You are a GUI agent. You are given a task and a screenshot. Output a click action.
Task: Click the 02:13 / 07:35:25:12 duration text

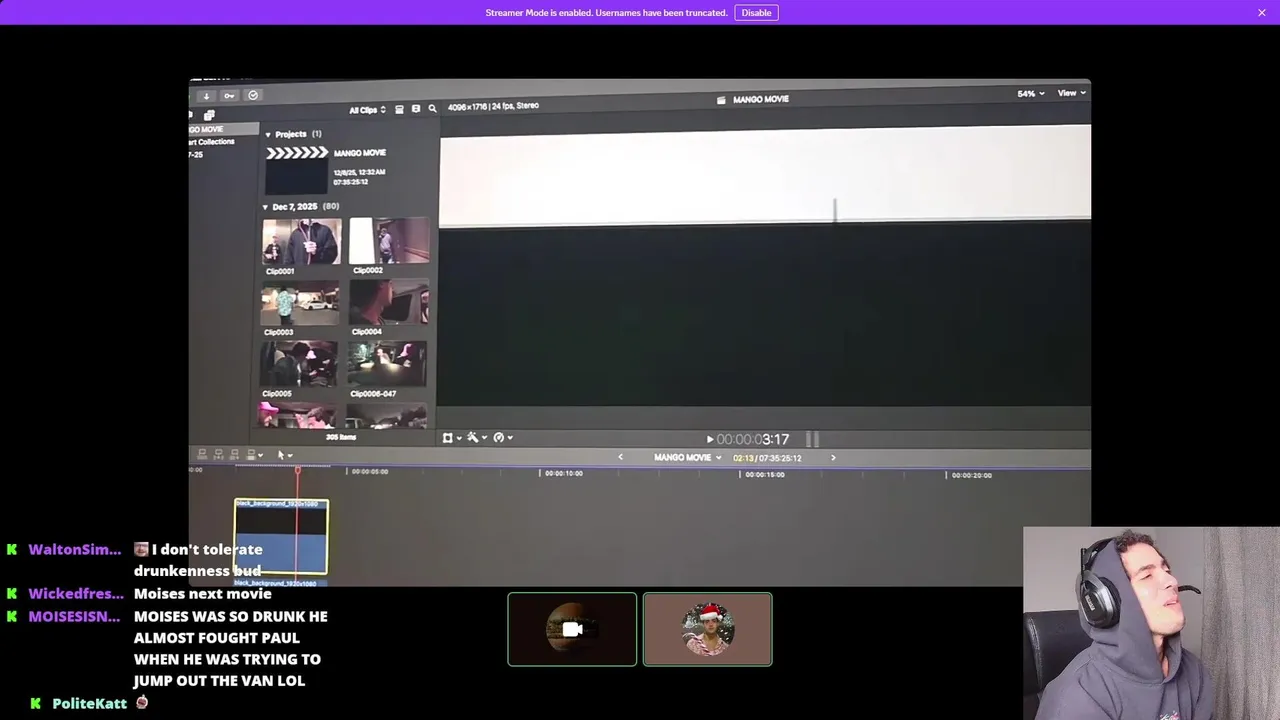767,458
